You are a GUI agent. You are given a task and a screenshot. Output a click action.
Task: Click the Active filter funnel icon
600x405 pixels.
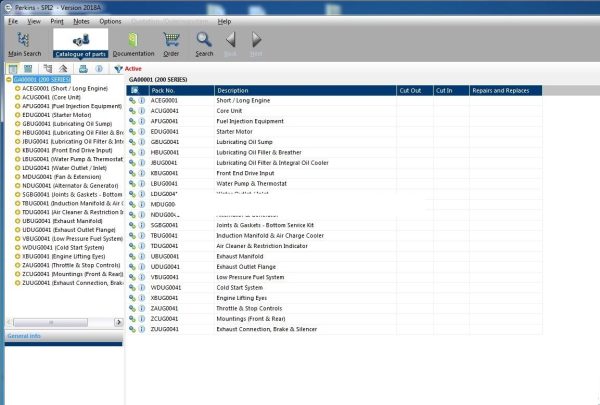118,69
